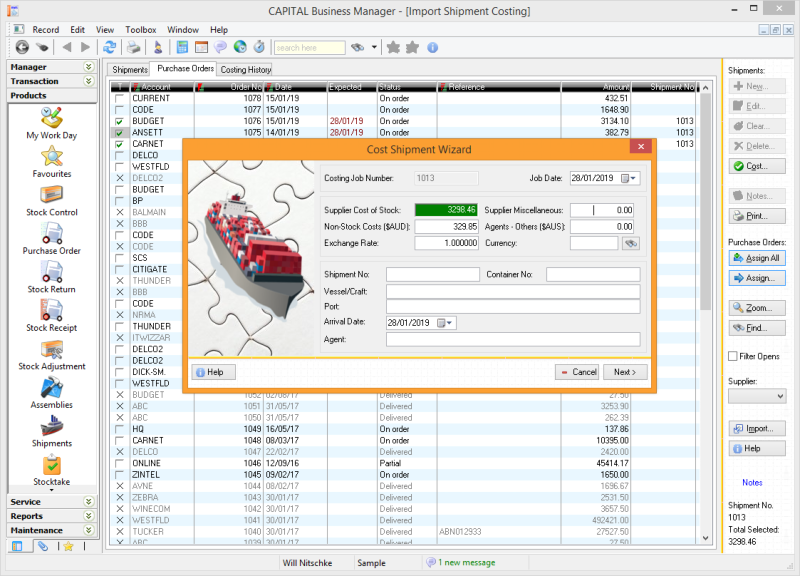Click the Assign All button
This screenshot has width=800, height=576.
click(x=757, y=258)
